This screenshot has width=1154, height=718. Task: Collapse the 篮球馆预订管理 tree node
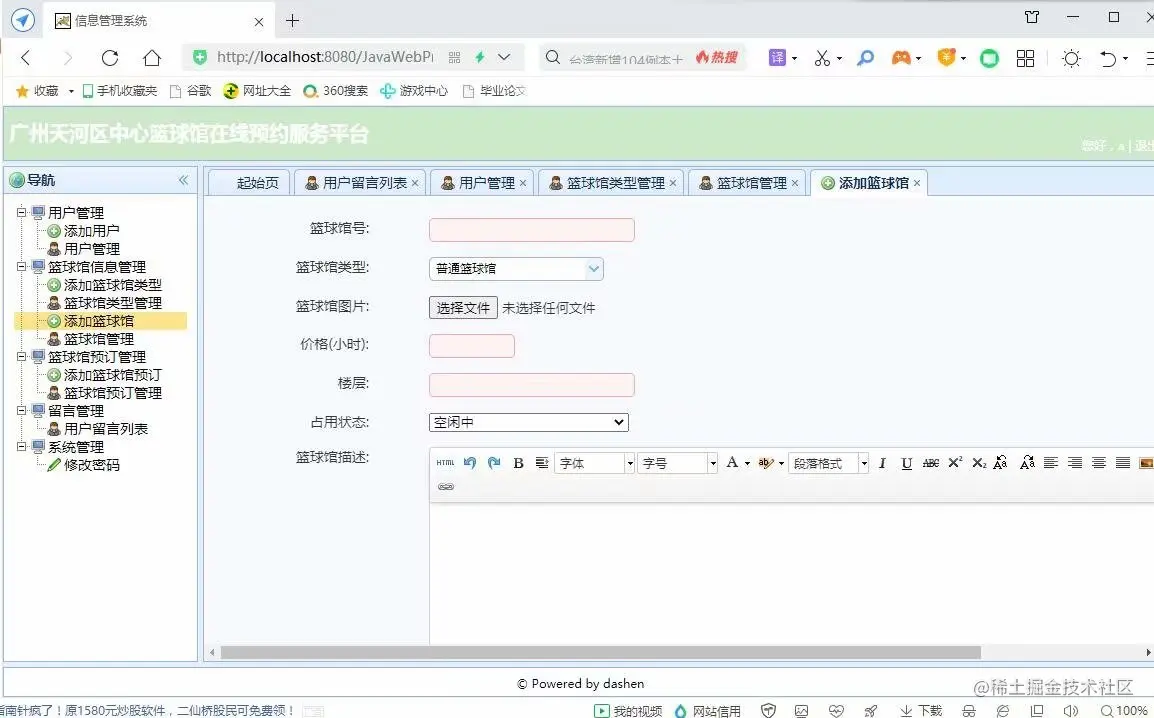22,357
